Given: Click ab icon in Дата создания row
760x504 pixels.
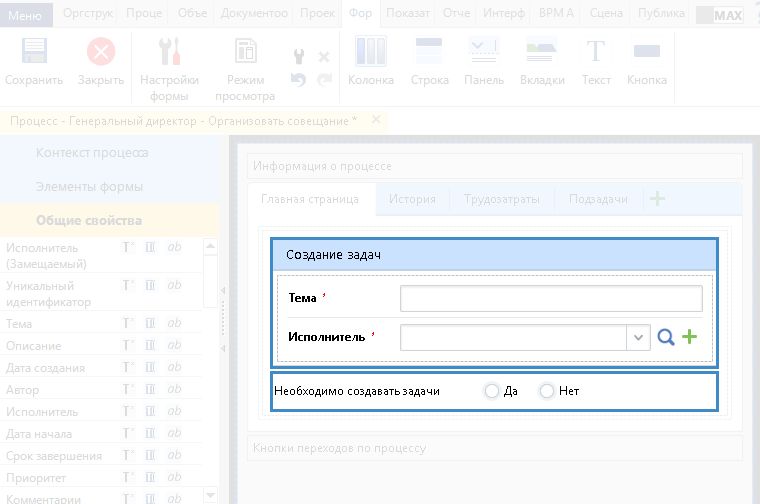Looking at the screenshot, I should click(x=174, y=367).
